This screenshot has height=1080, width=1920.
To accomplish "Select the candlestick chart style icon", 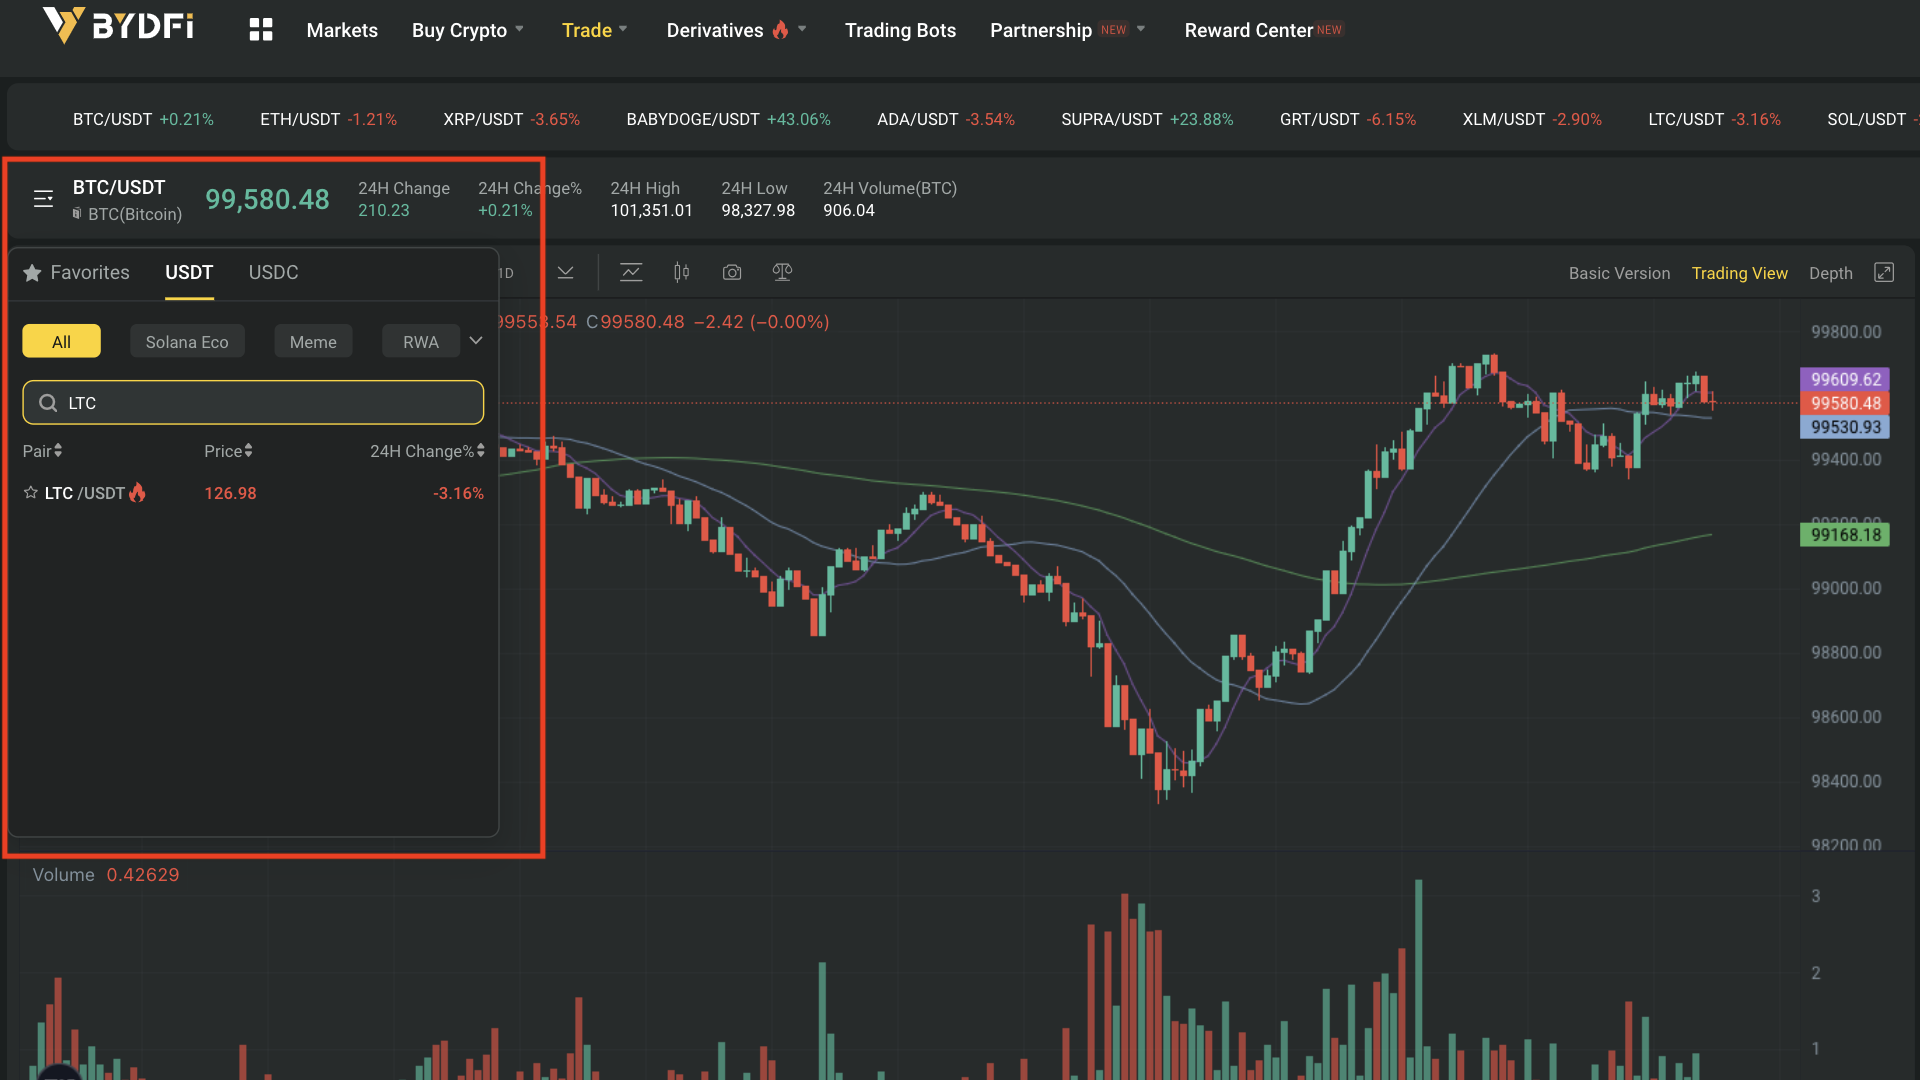I will point(681,272).
